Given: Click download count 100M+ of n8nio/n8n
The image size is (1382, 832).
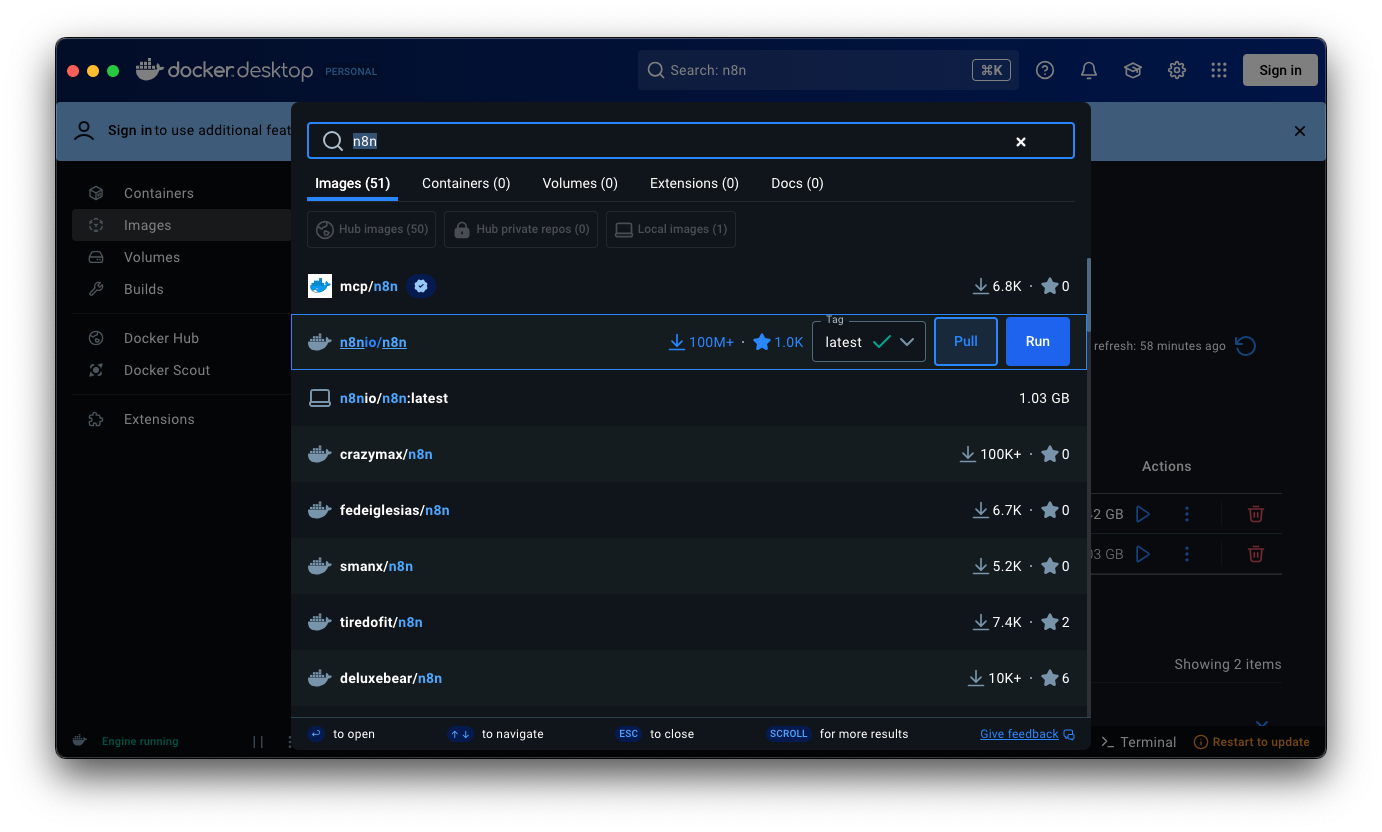Looking at the screenshot, I should point(701,342).
